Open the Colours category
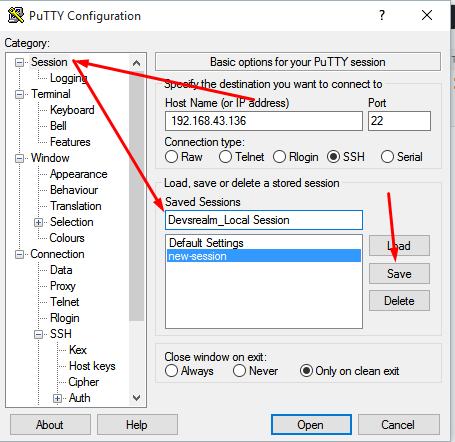Image resolution: width=455 pixels, height=442 pixels. pyautogui.click(x=67, y=238)
